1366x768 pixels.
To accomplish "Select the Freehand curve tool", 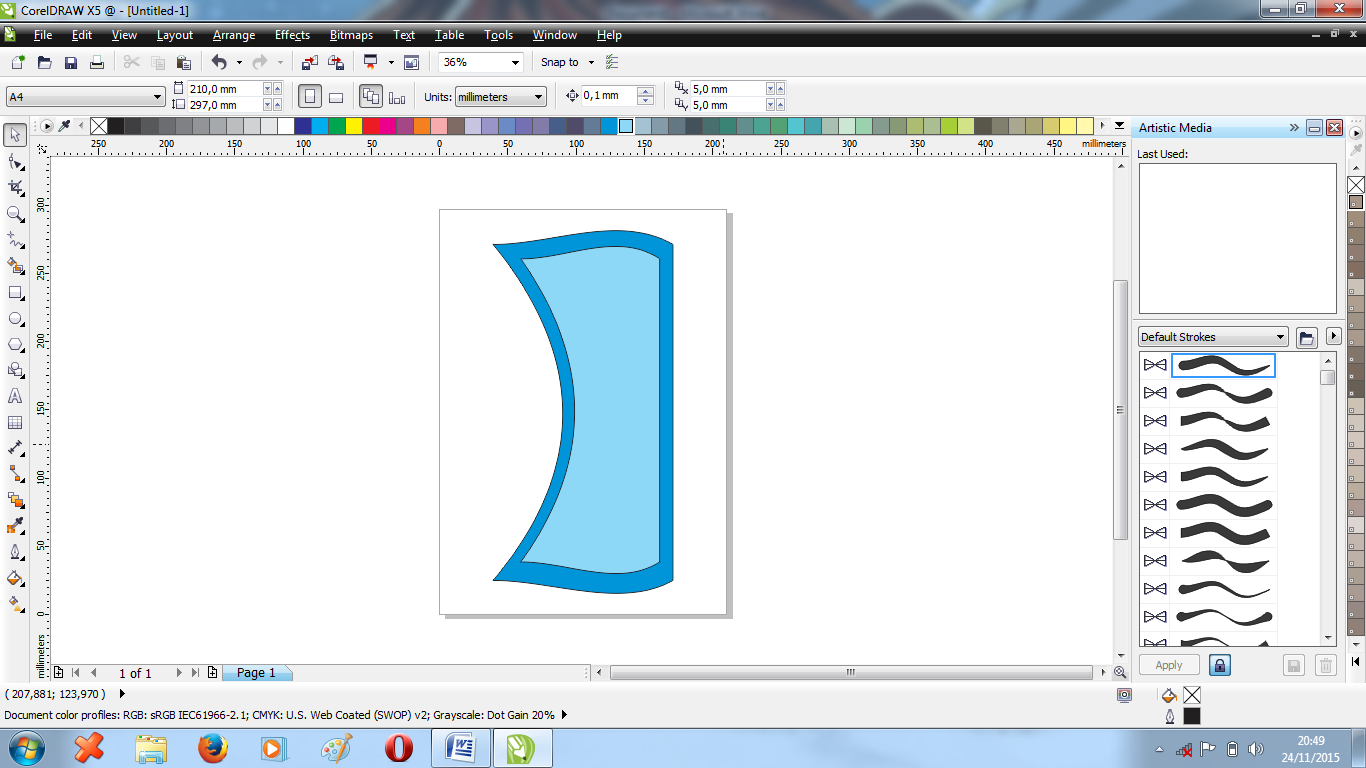I will pyautogui.click(x=15, y=240).
